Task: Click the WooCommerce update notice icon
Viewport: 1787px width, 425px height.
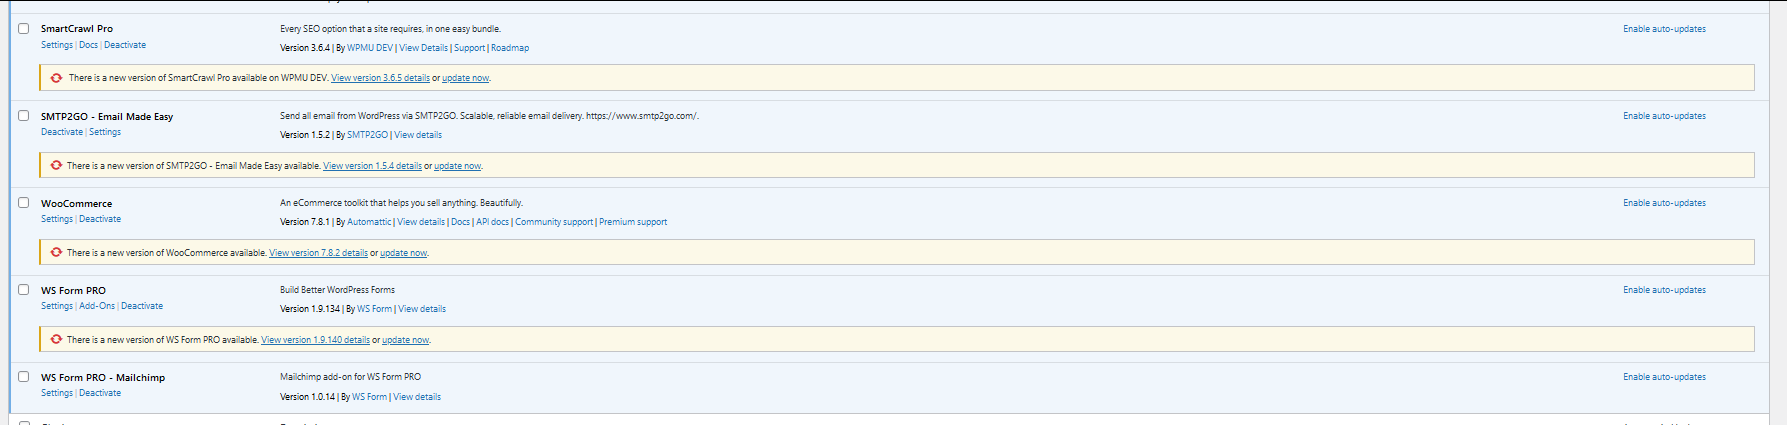Action: [57, 252]
